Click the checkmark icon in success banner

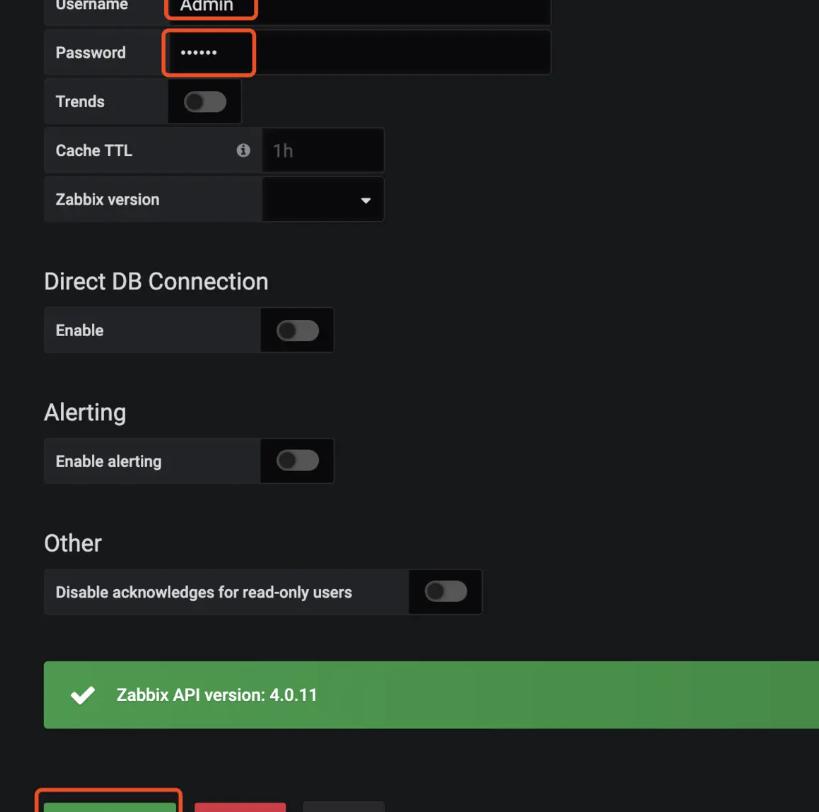click(83, 695)
